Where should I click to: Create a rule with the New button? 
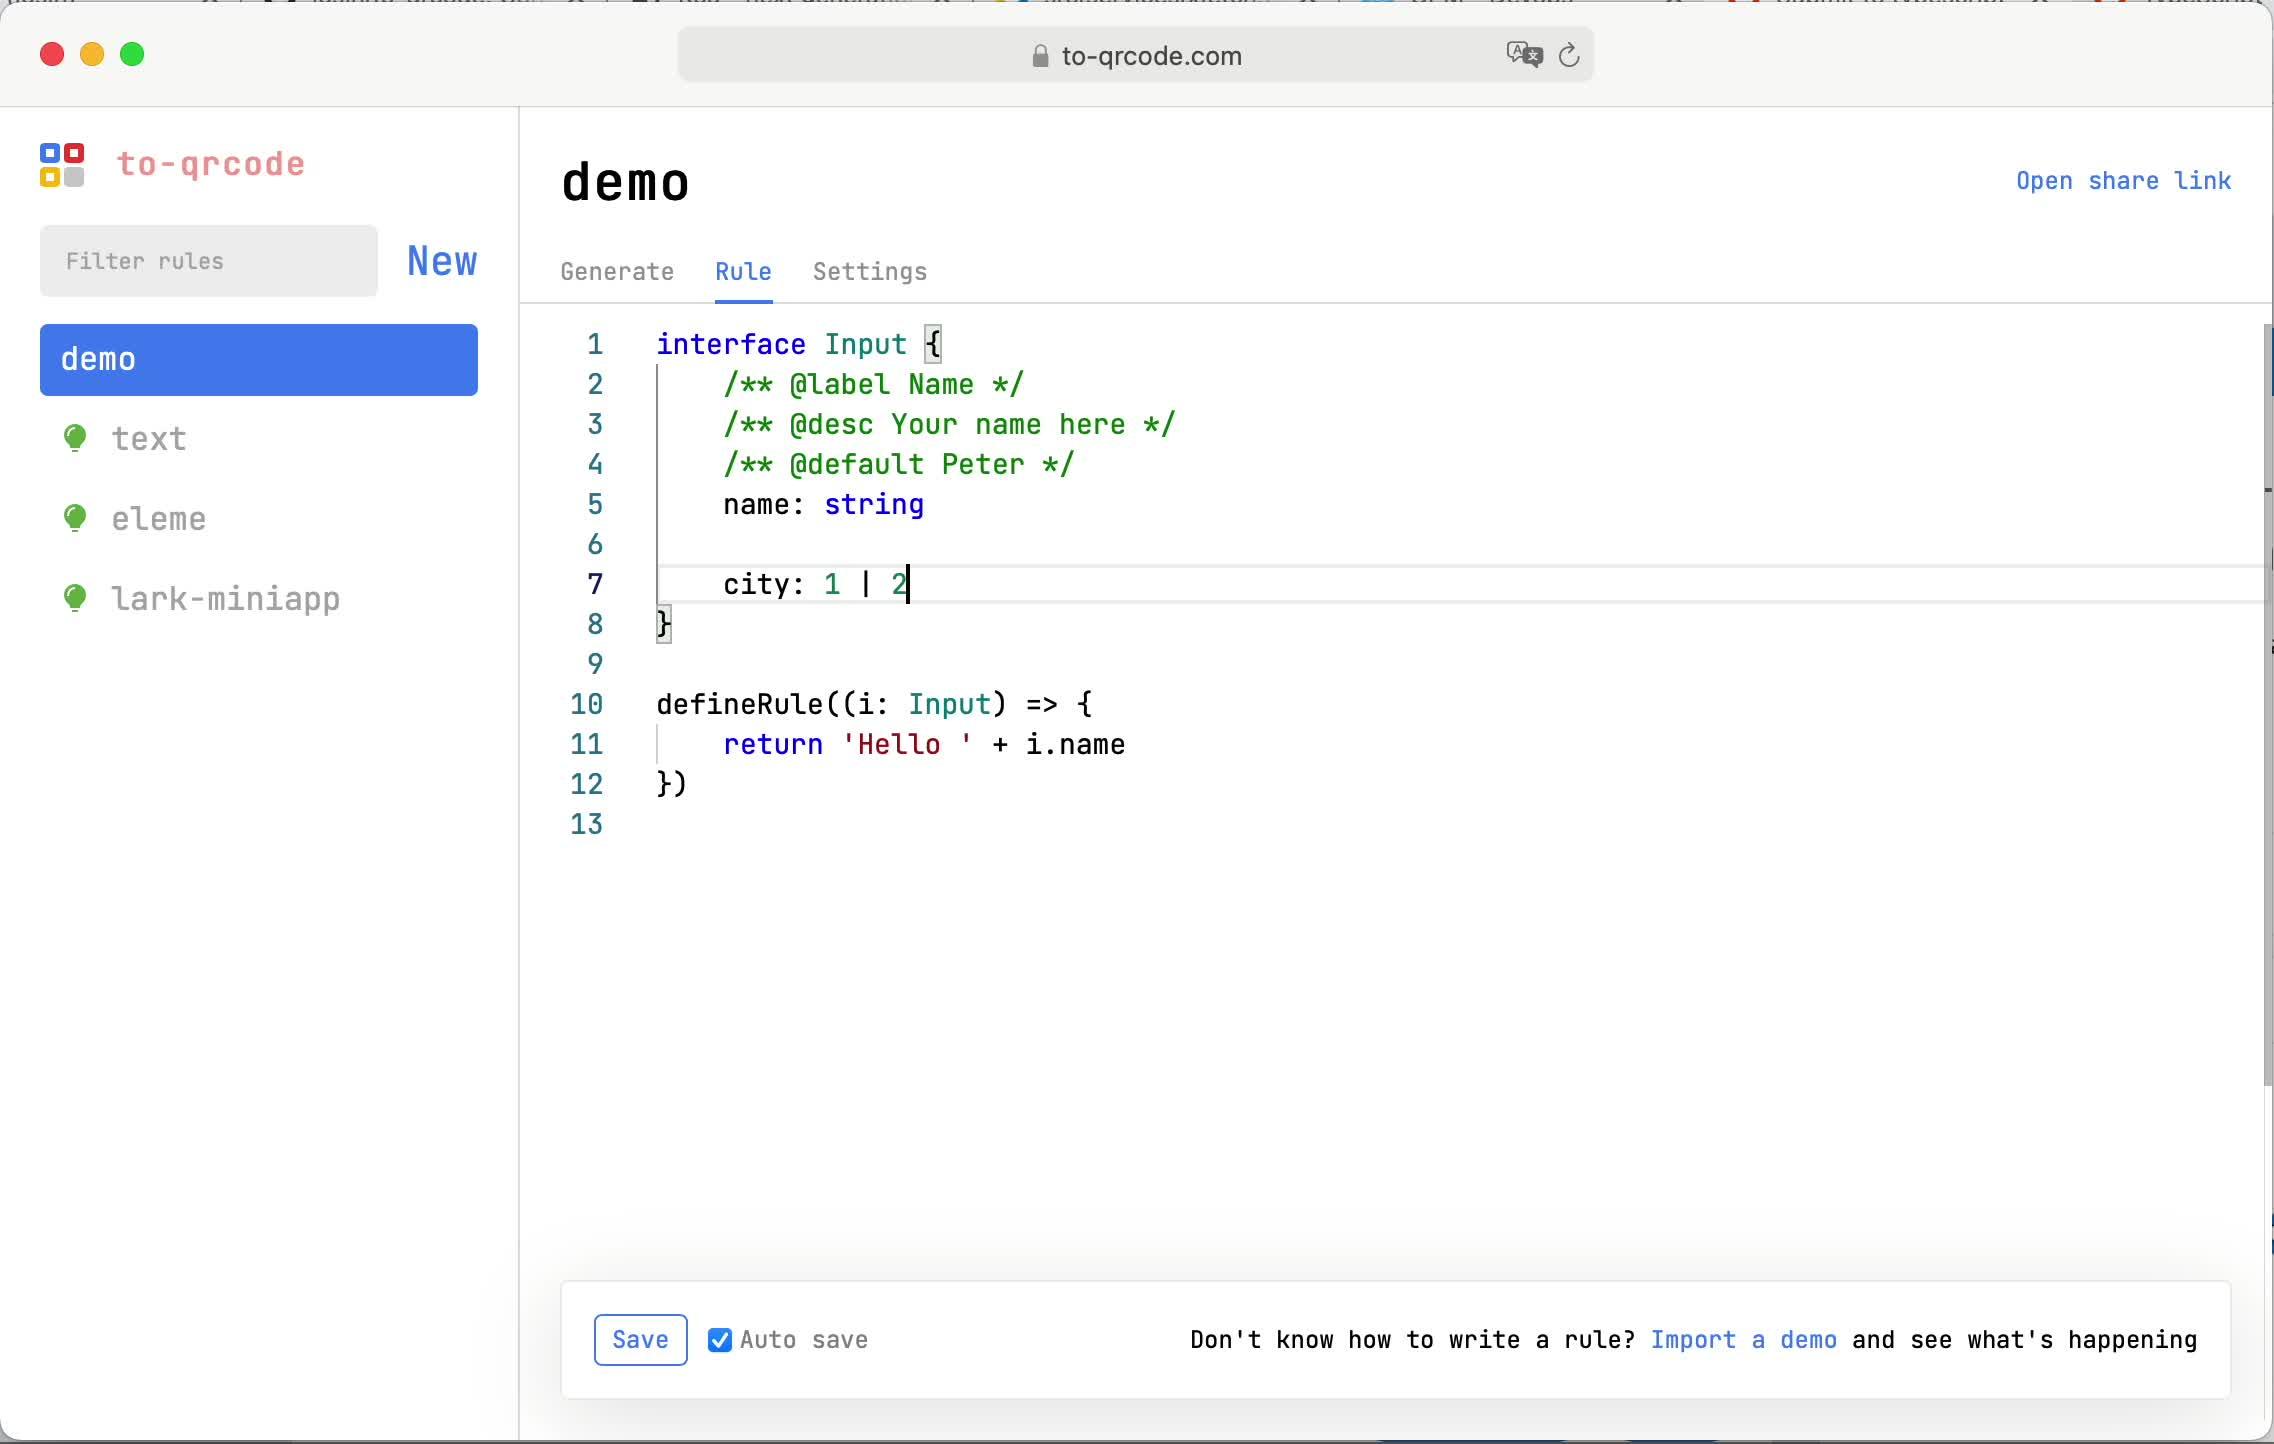[442, 261]
